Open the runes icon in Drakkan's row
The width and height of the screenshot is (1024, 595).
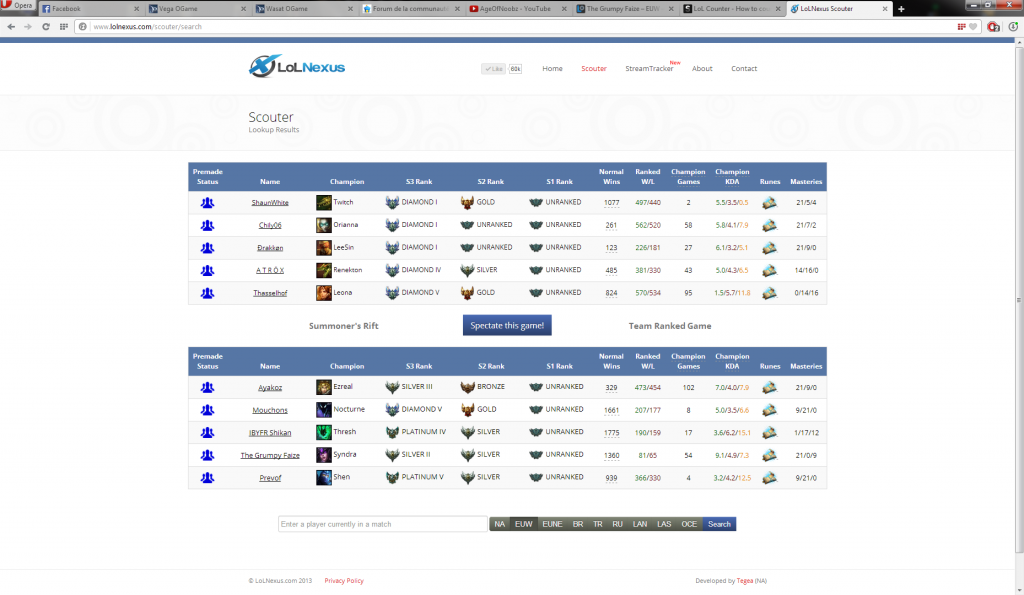pos(769,248)
